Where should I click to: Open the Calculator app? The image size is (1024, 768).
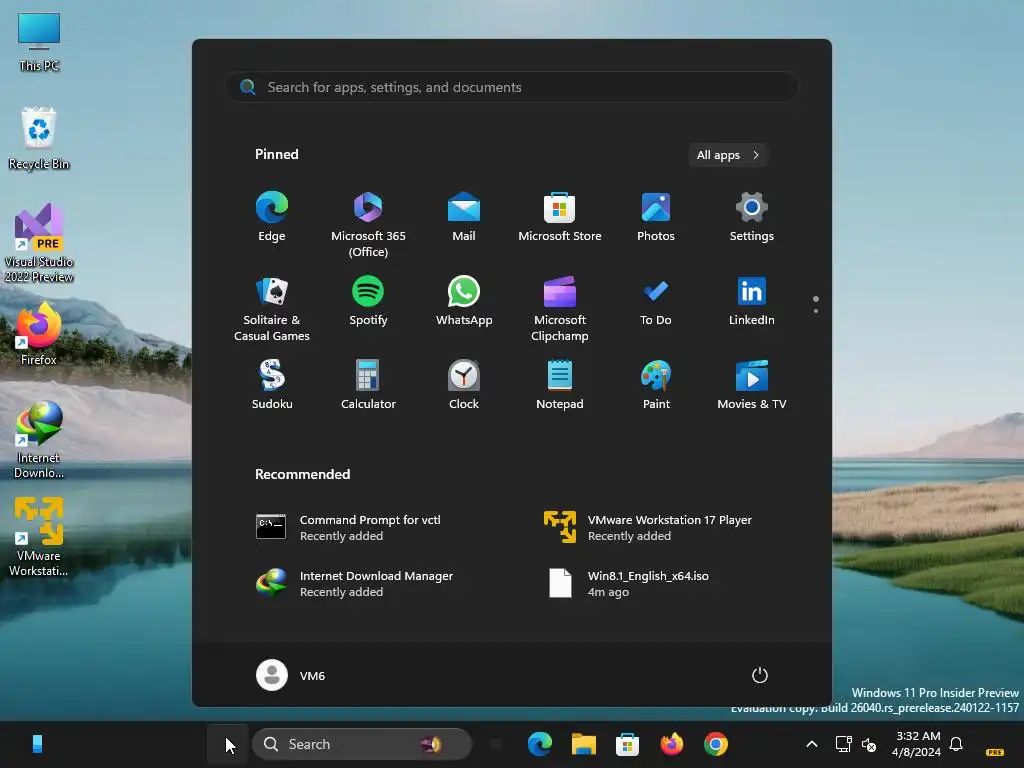point(368,385)
